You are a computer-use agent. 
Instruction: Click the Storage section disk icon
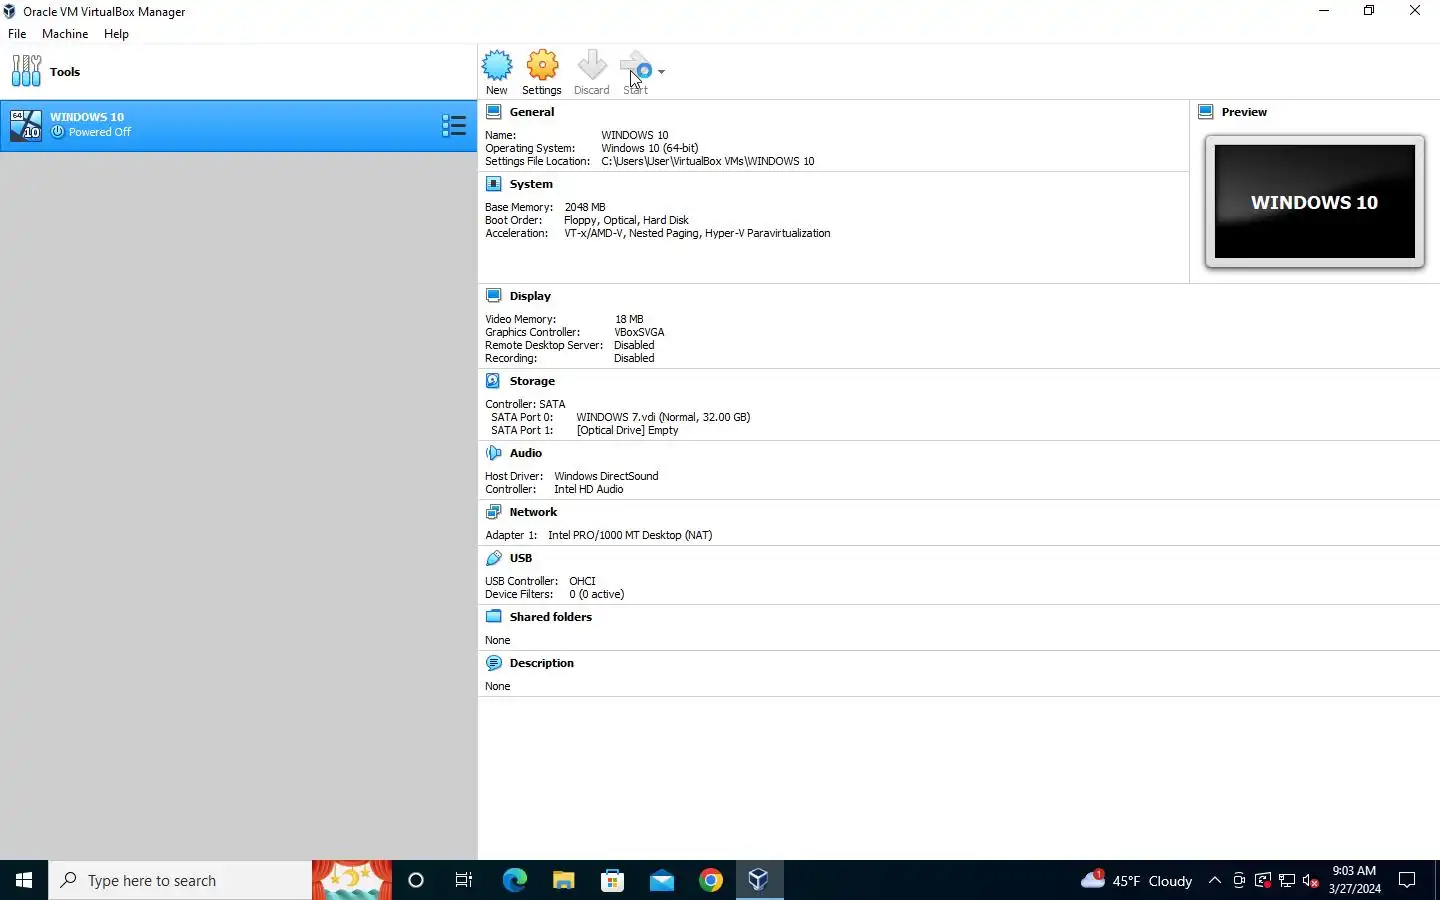pyautogui.click(x=493, y=380)
